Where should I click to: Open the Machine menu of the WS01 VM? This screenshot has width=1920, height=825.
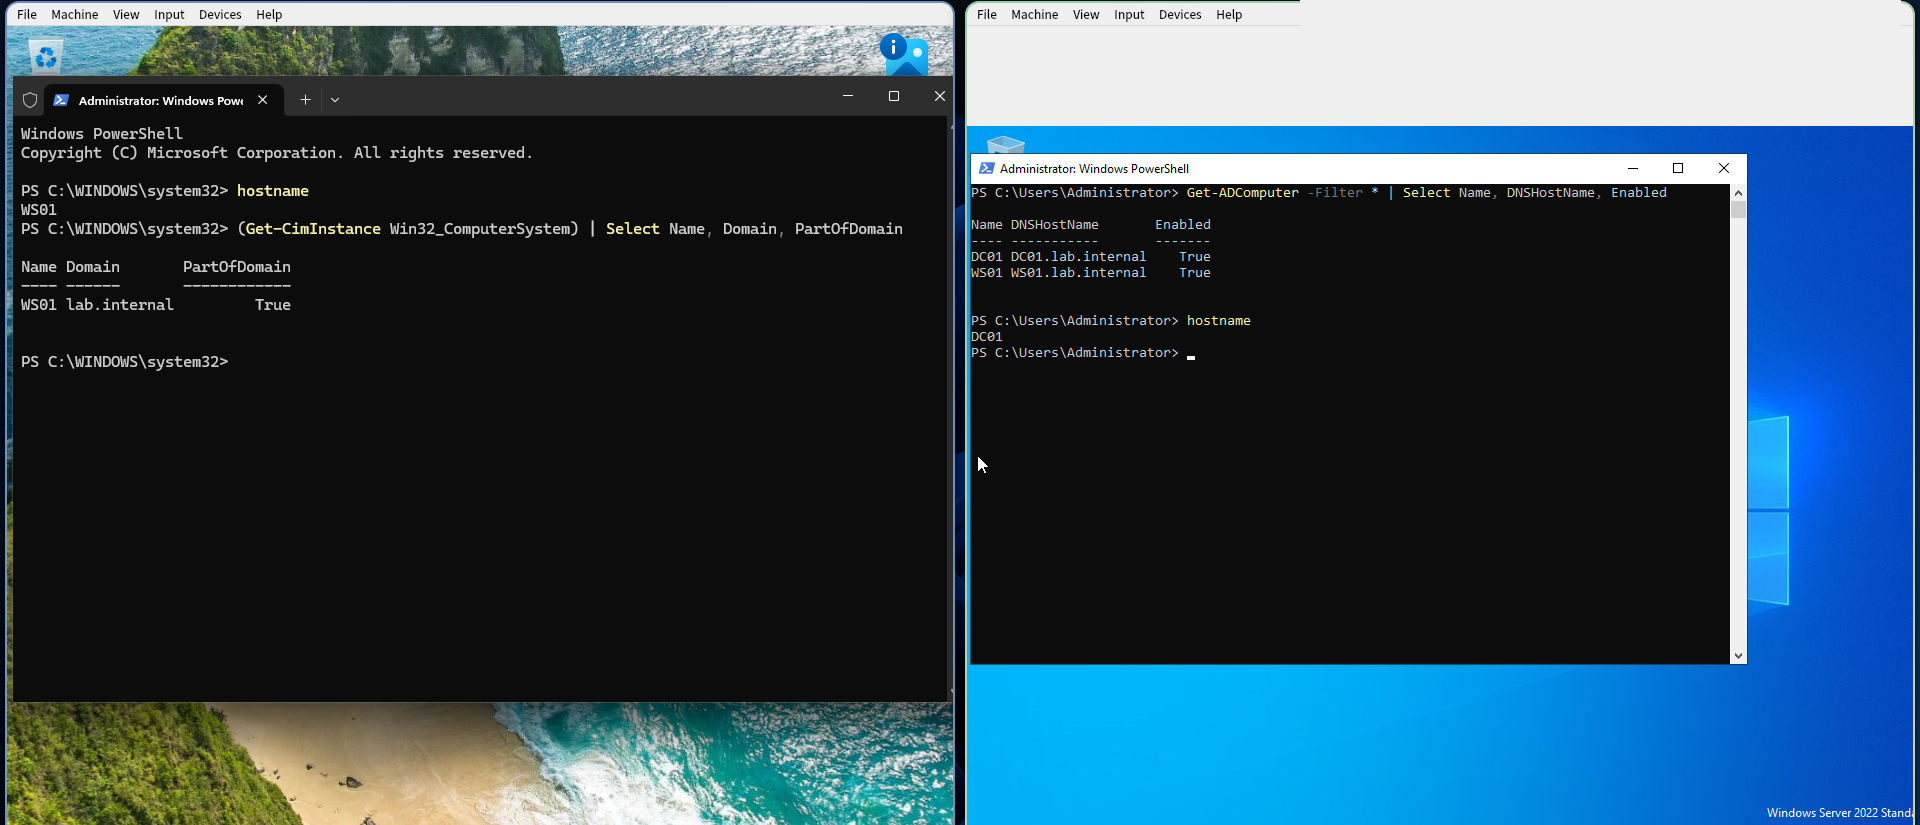[x=75, y=15]
